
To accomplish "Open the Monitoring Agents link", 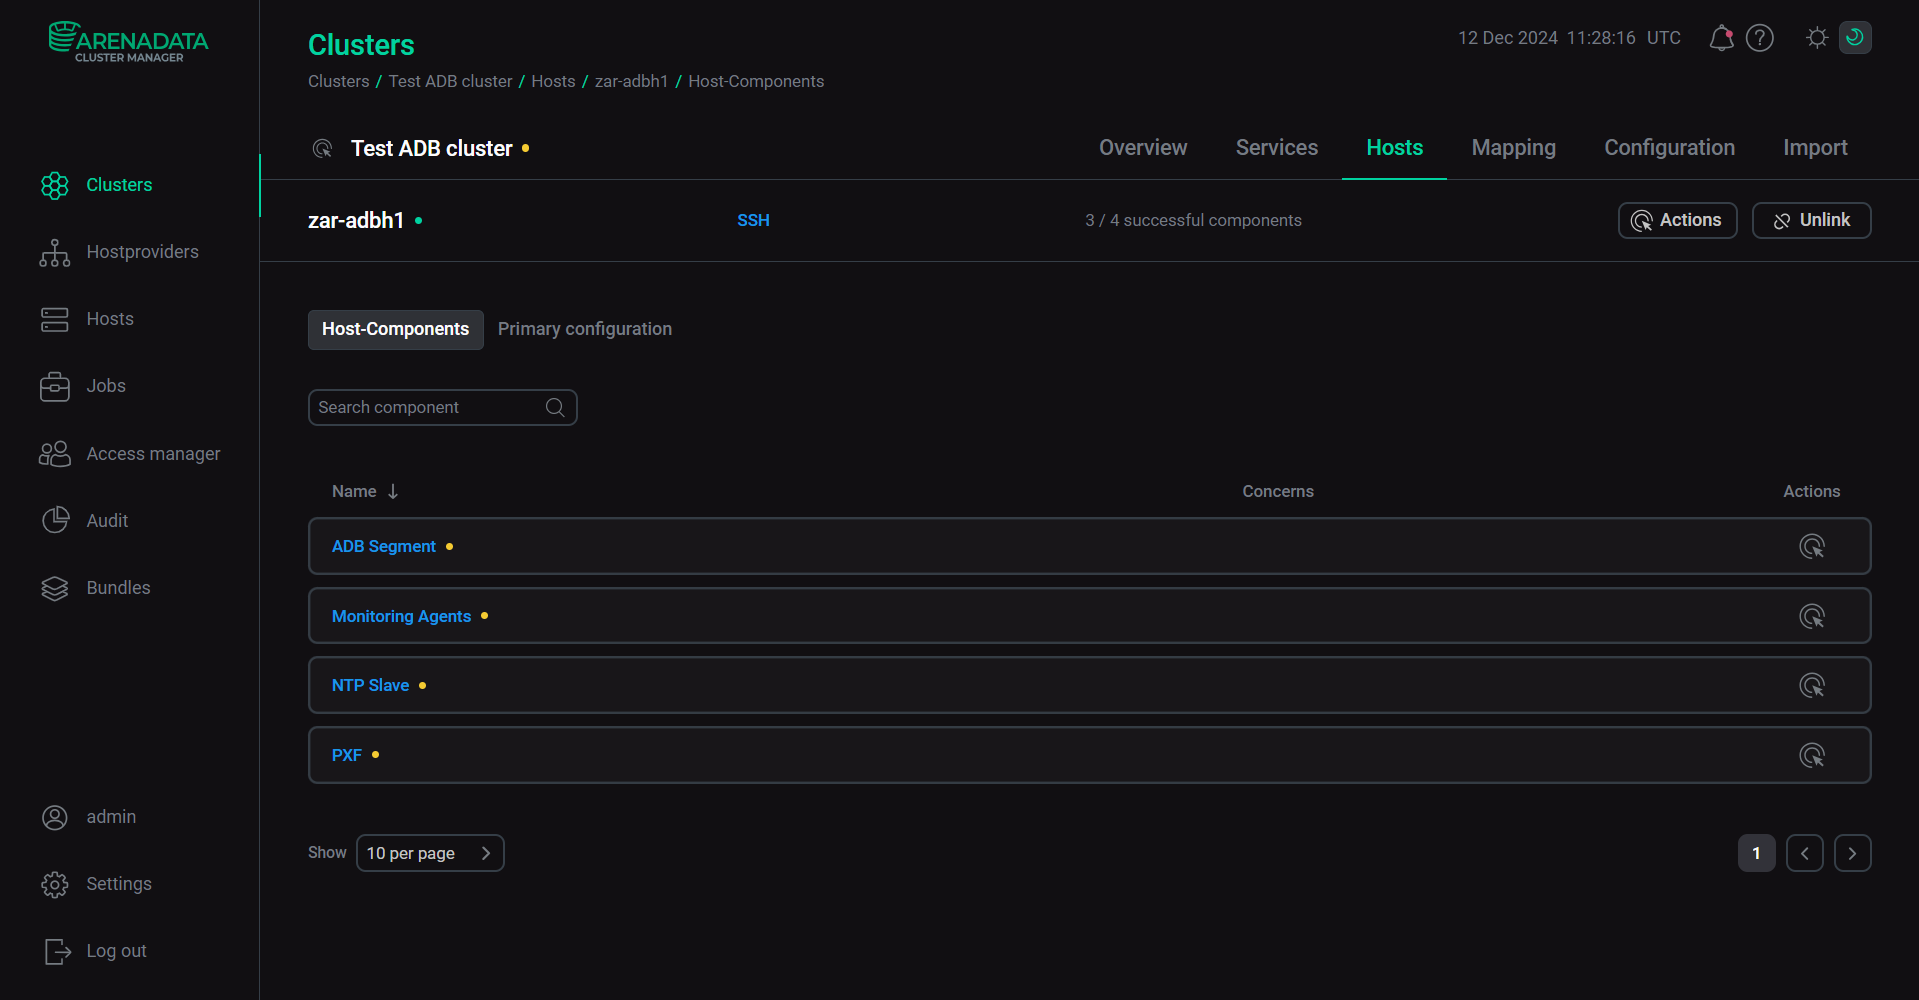I will [401, 616].
